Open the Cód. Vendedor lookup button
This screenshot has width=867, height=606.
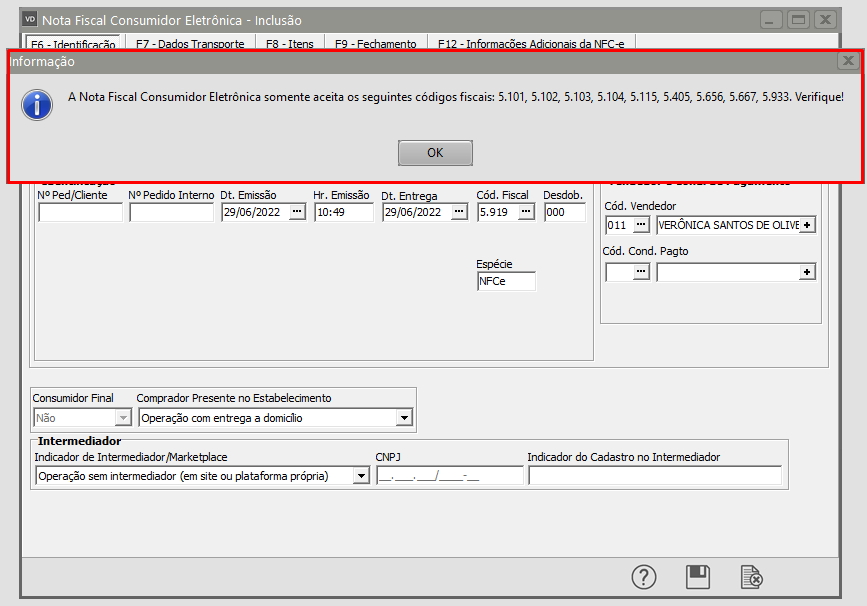[642, 225]
